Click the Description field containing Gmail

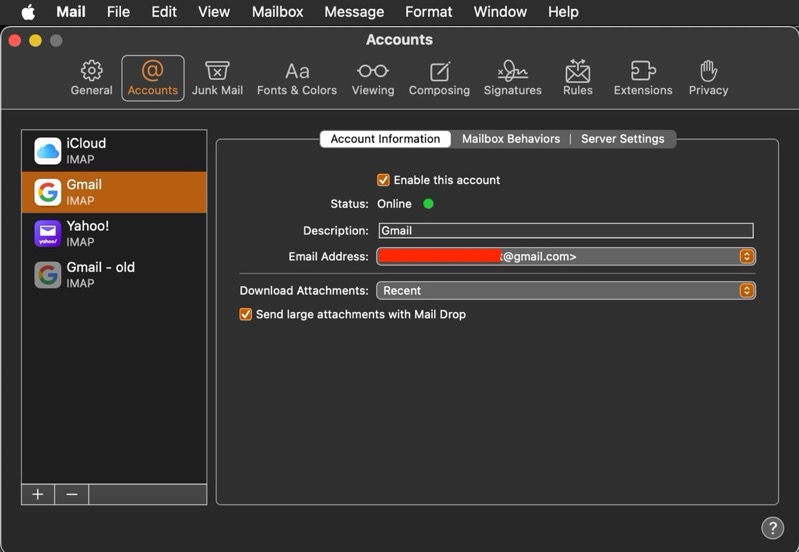click(x=566, y=230)
